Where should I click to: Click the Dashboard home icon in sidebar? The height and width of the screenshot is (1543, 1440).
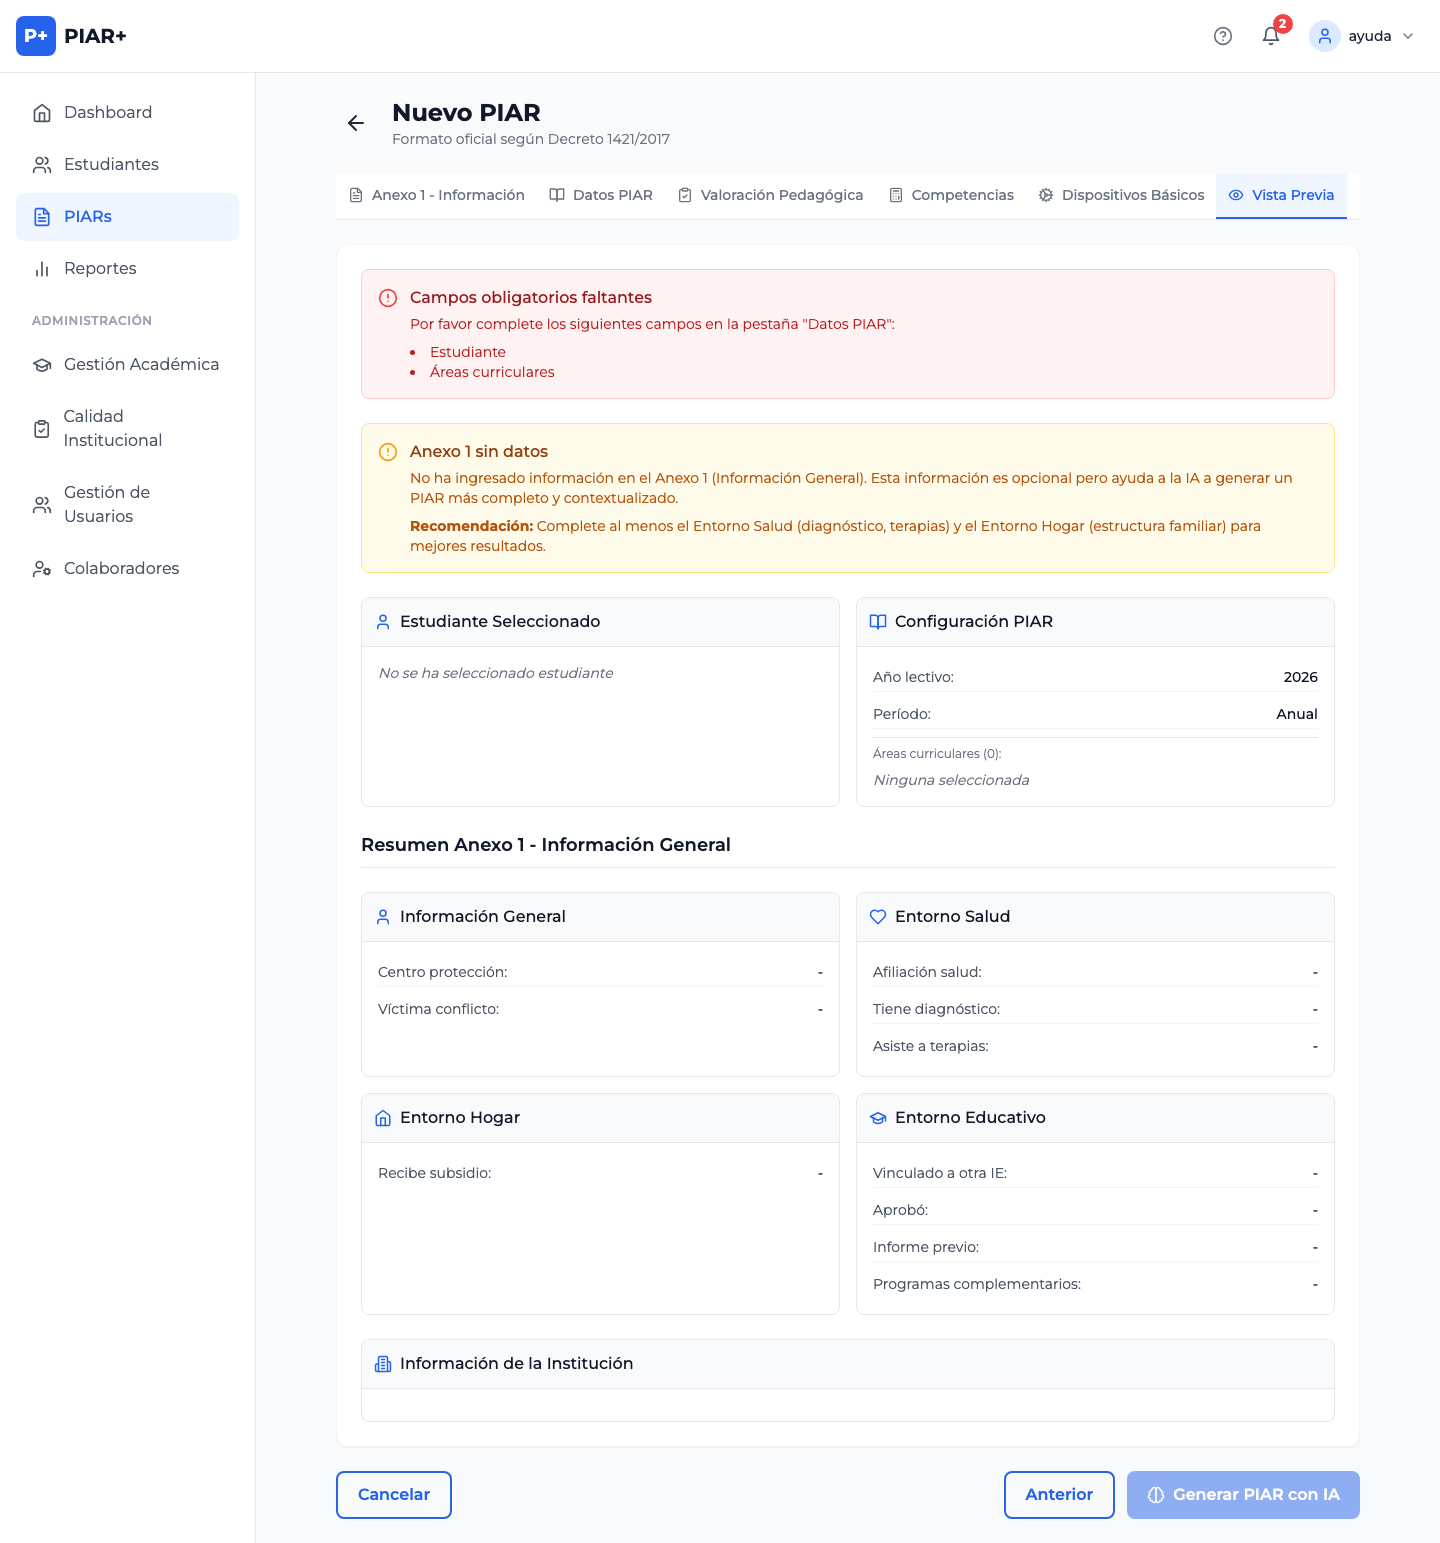[42, 113]
